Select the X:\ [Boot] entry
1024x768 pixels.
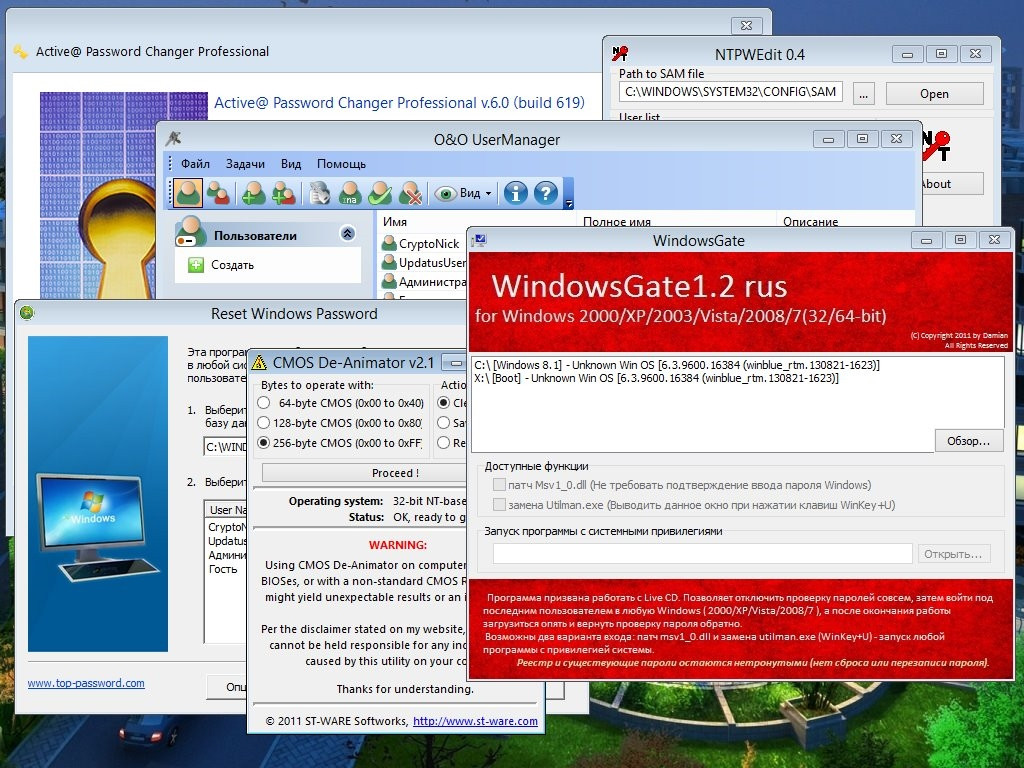tap(656, 378)
